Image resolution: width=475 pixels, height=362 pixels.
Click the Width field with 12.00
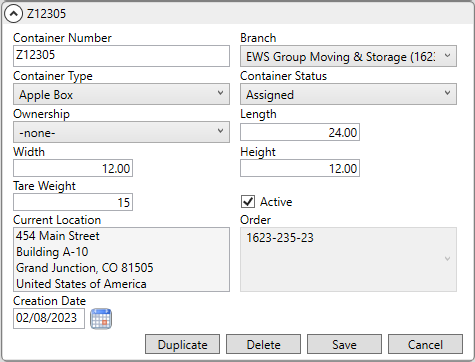(73, 168)
